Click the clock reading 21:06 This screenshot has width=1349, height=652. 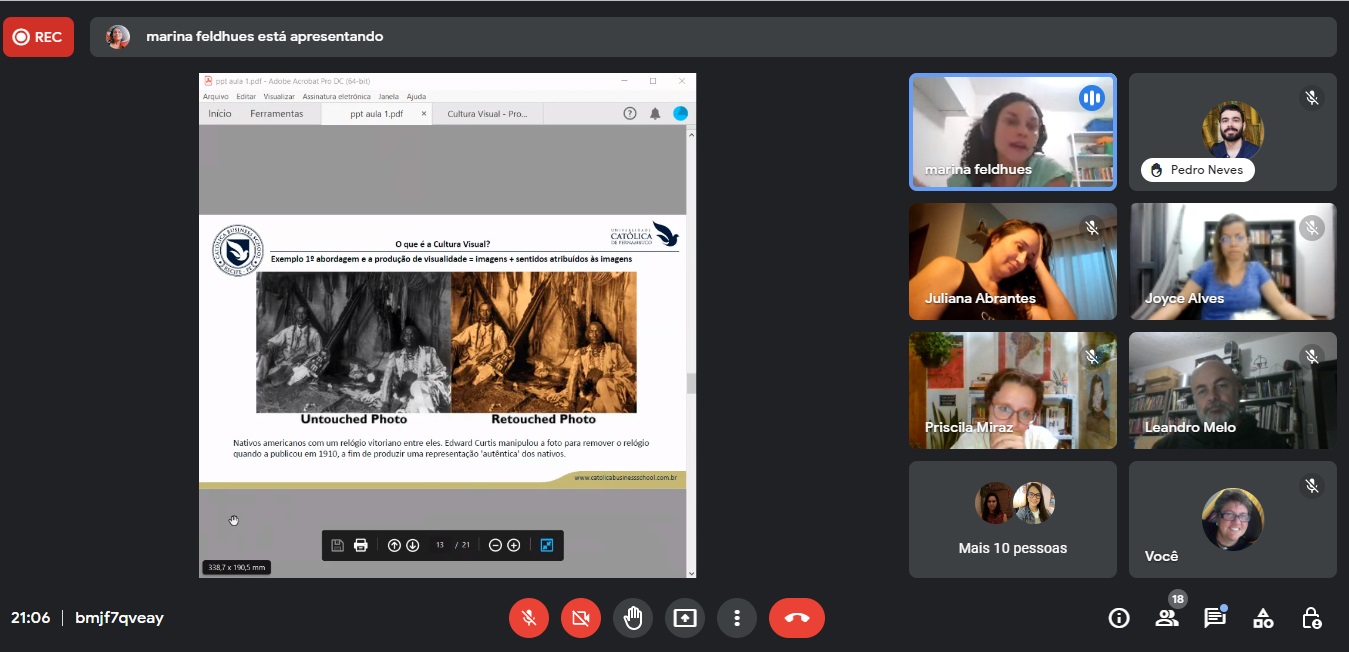click(31, 618)
